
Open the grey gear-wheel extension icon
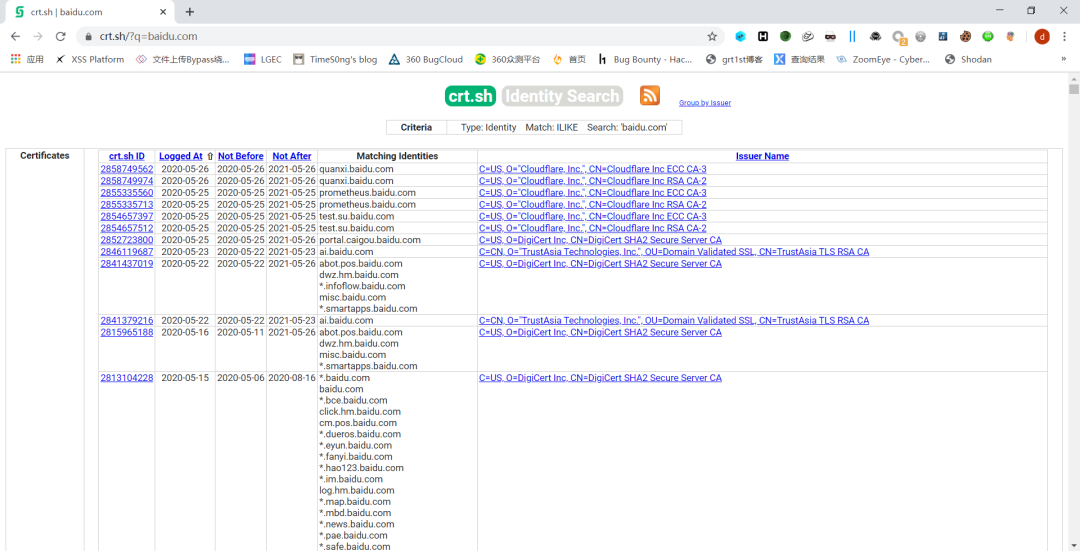920,37
